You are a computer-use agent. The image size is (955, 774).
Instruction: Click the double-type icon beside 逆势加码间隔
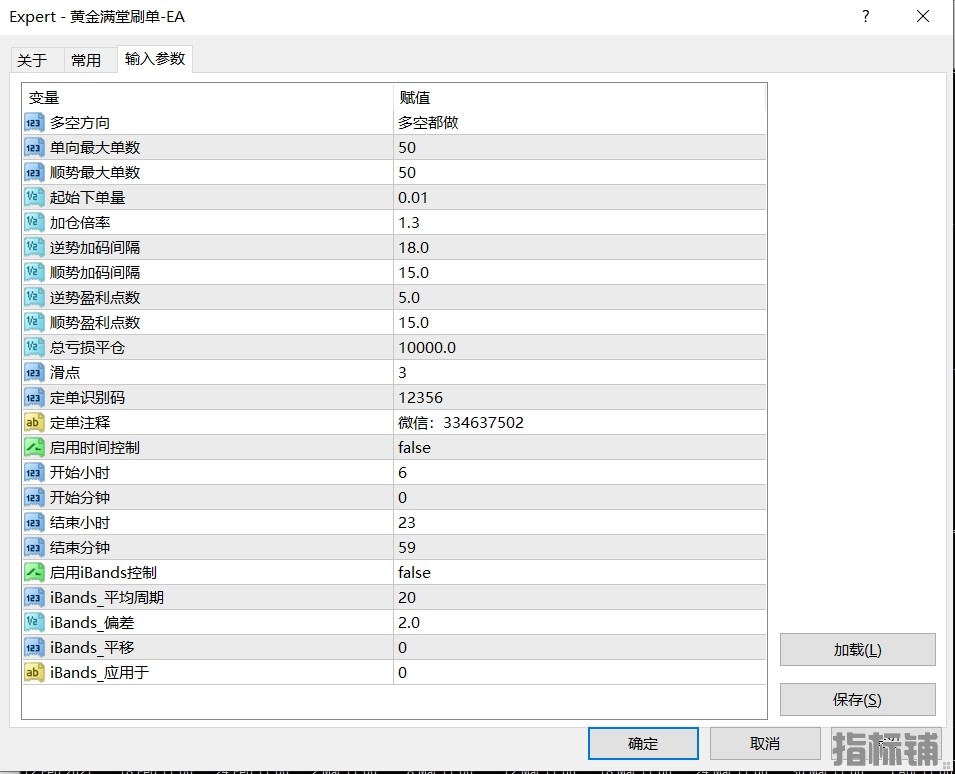(x=34, y=247)
